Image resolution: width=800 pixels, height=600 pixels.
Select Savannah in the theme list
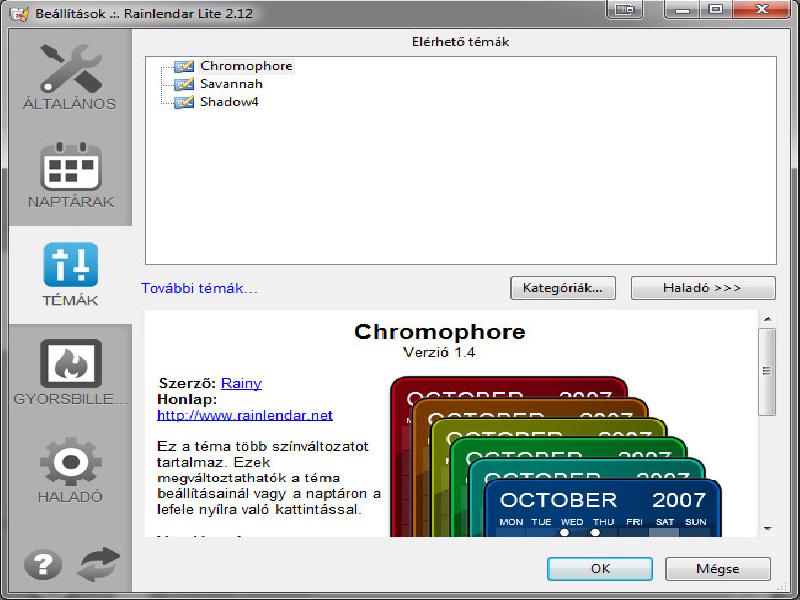coord(231,84)
